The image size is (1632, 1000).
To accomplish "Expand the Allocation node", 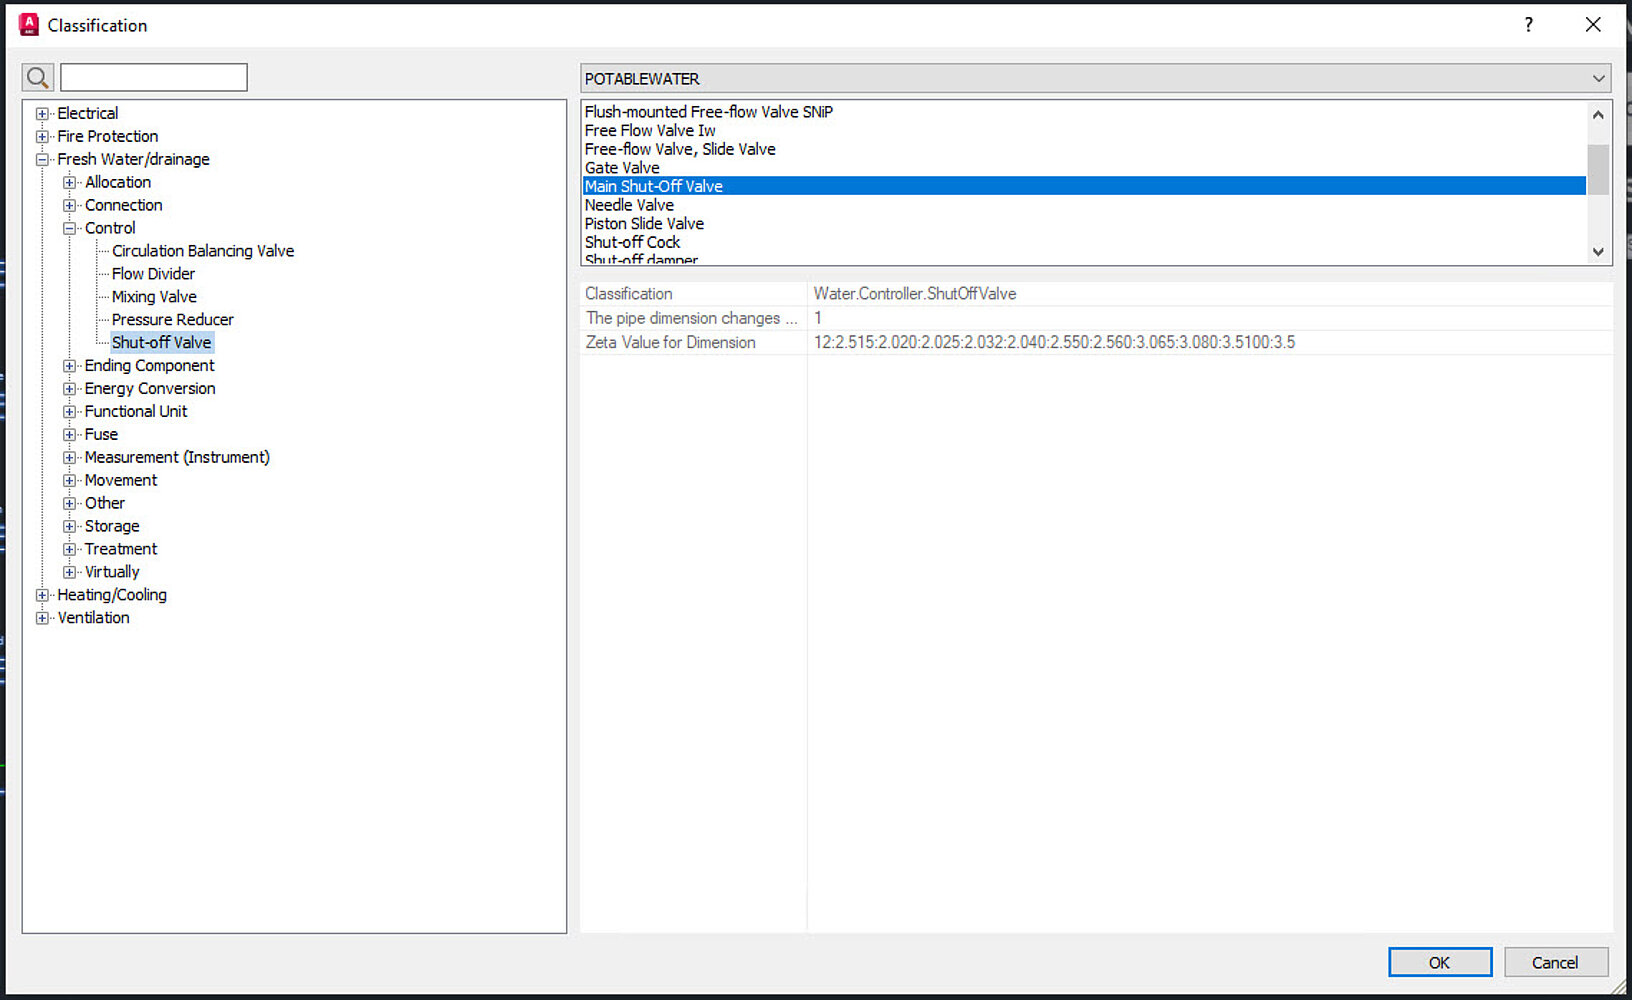I will tap(69, 183).
